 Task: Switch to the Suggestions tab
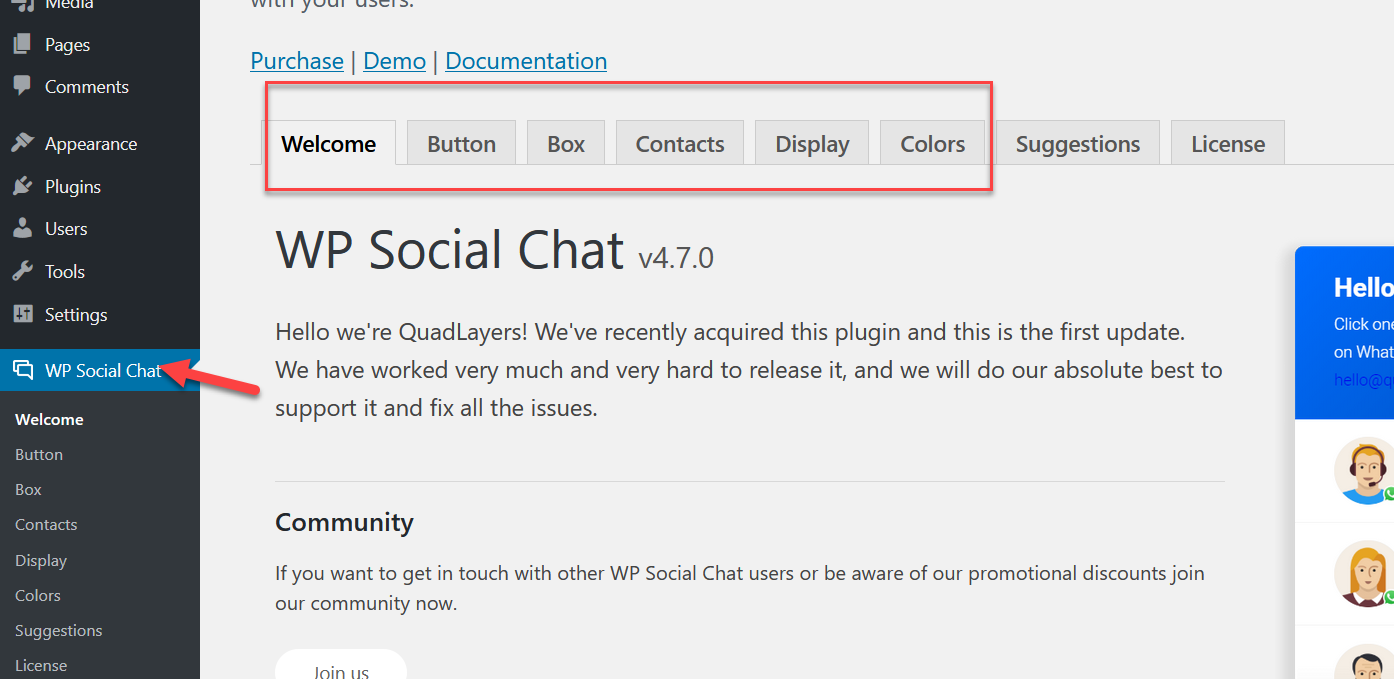point(1078,143)
